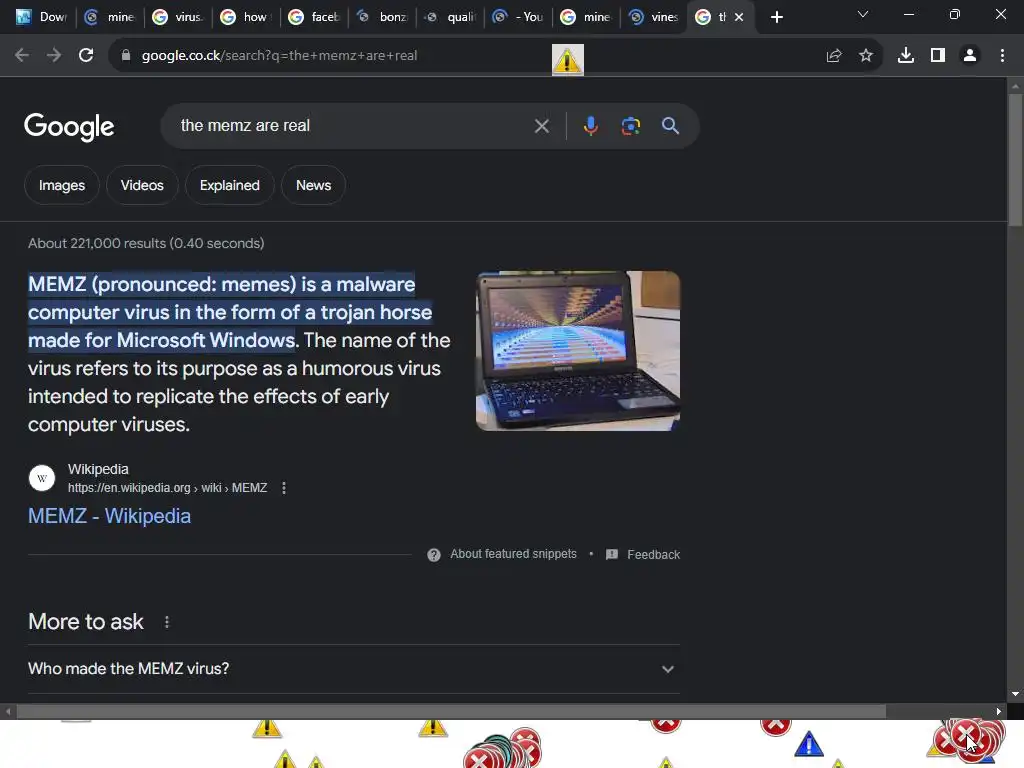This screenshot has height=768, width=1024.
Task: Reload the current page
Action: coord(86,56)
